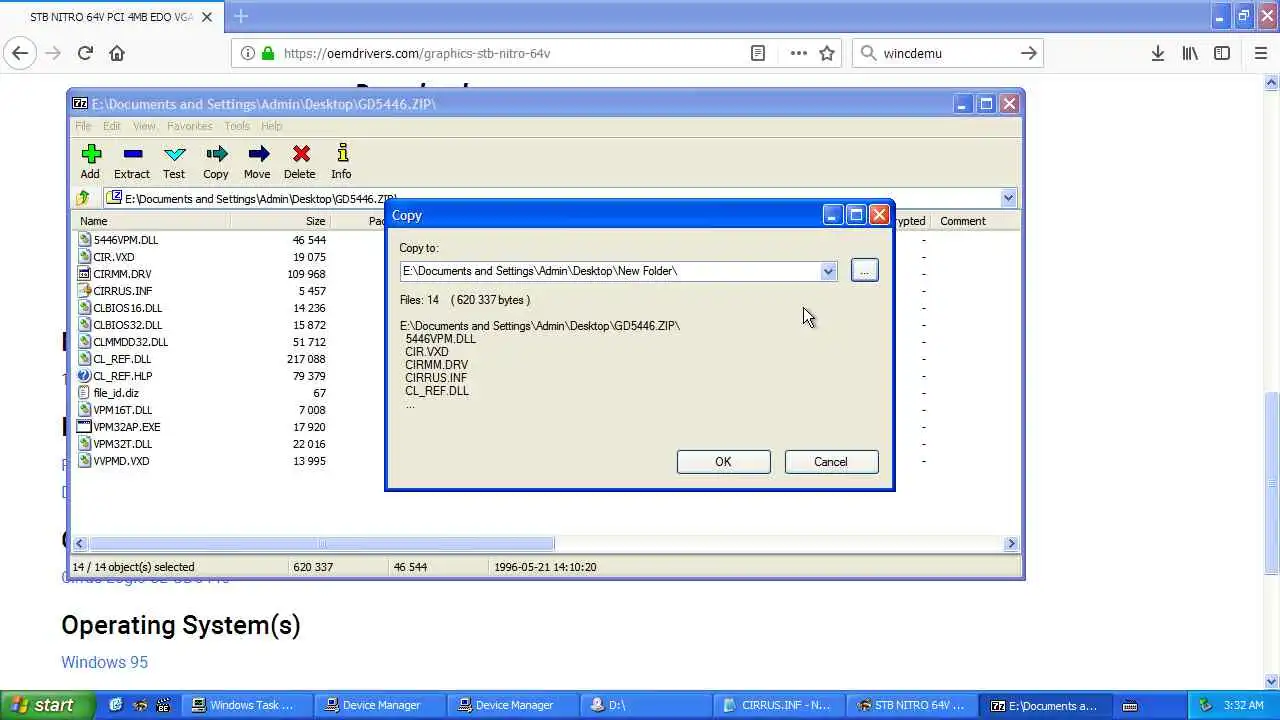1280x720 pixels.
Task: Switch to D:\ taskbar button
Action: [646, 705]
